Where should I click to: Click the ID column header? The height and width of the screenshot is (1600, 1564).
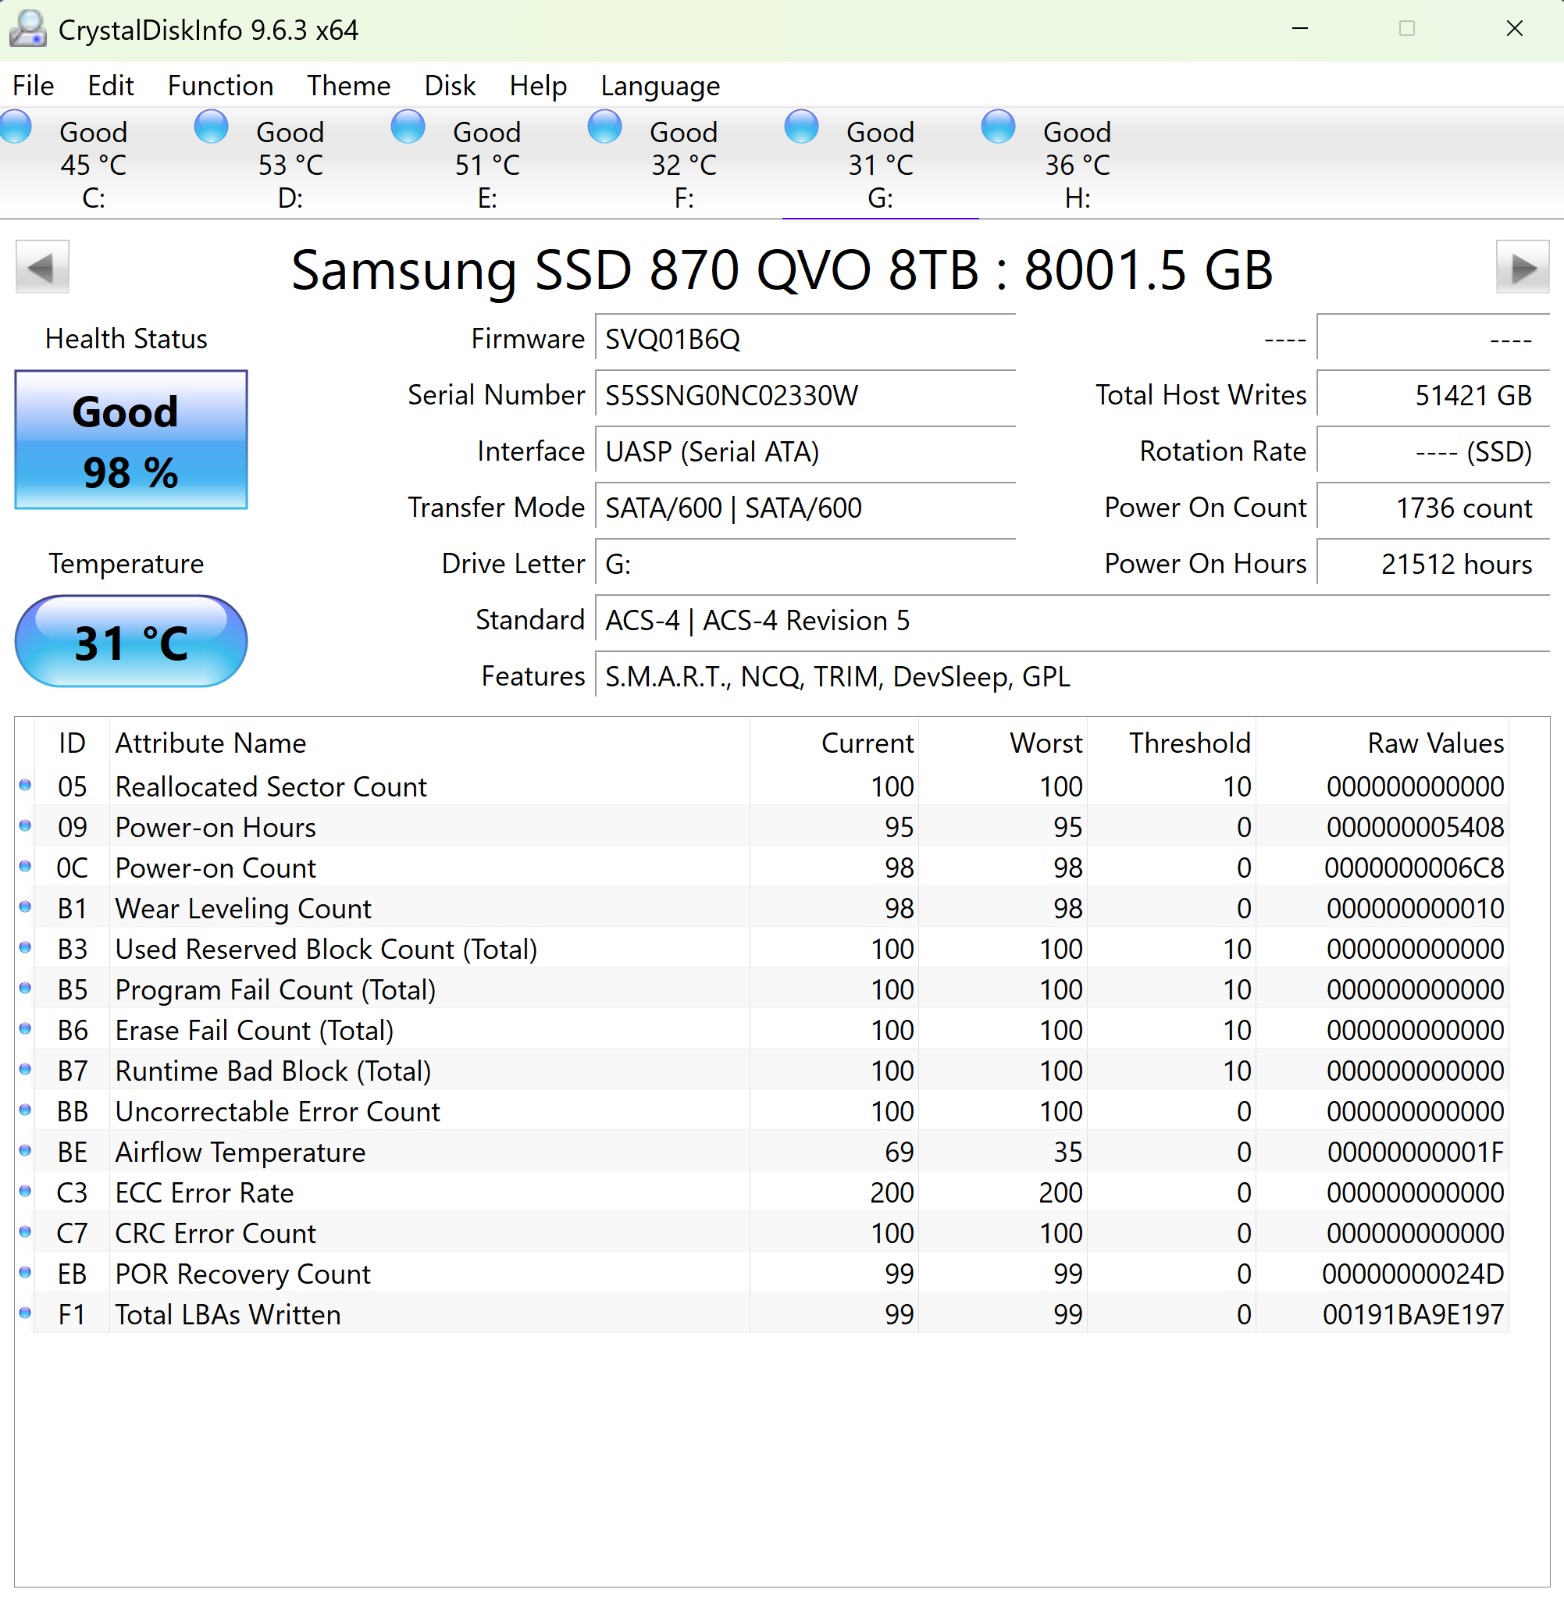72,743
